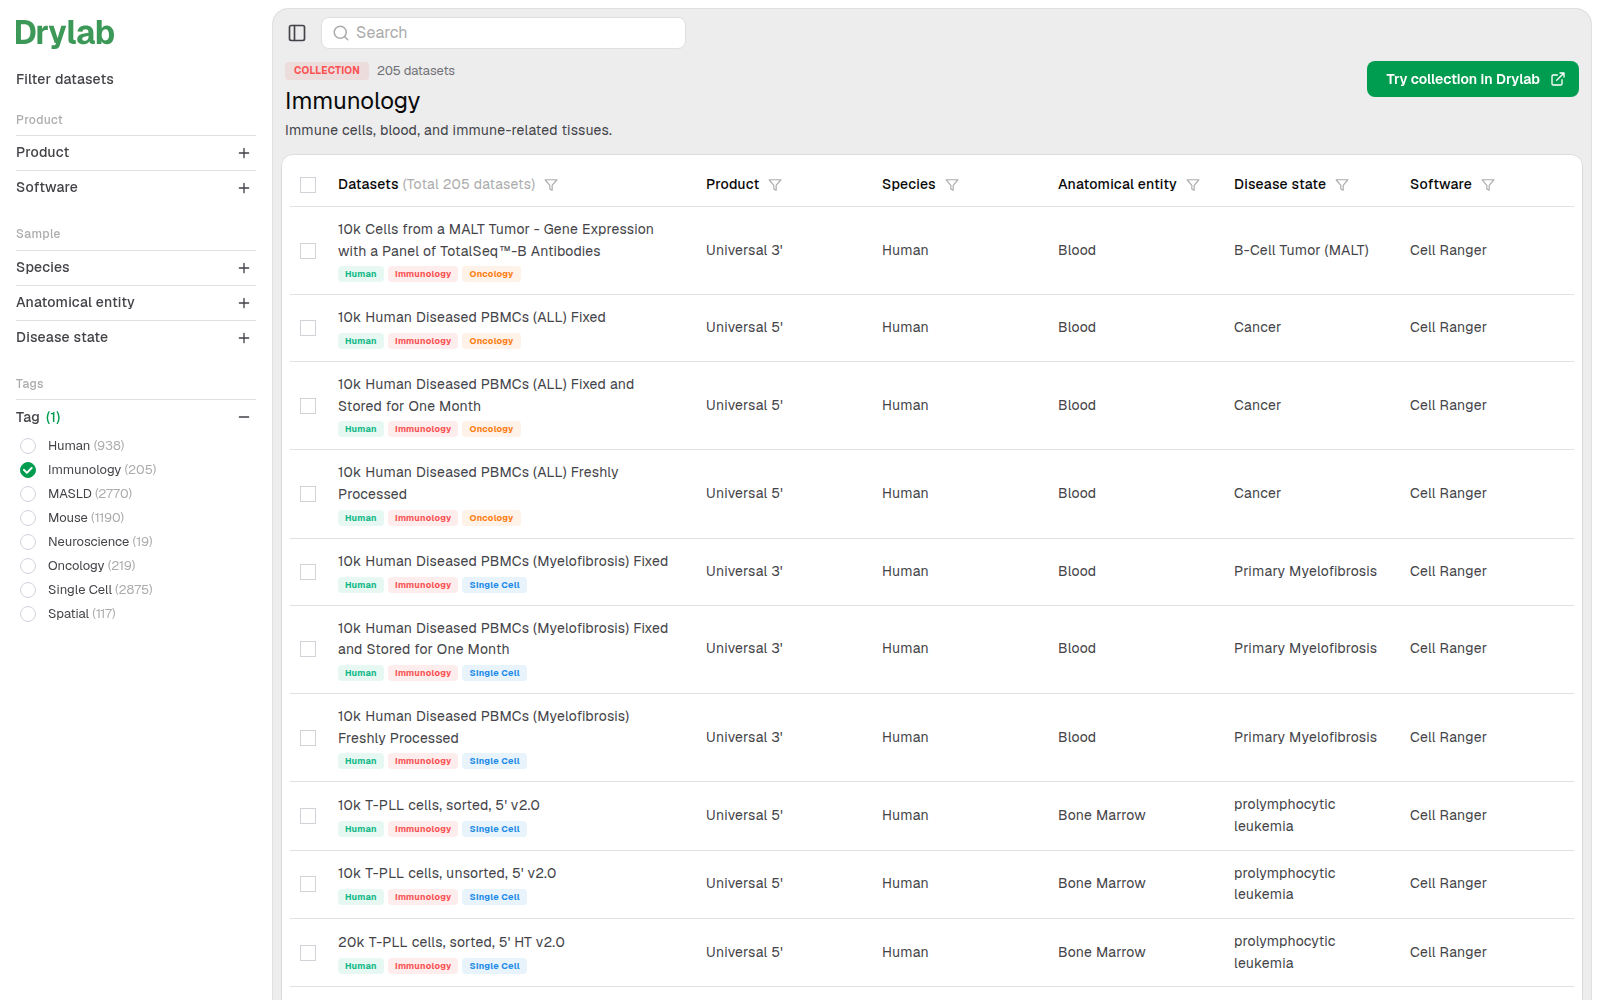Click the external link icon in Try collection button
Screen dimensions: 1600x1000
pyautogui.click(x=1557, y=79)
